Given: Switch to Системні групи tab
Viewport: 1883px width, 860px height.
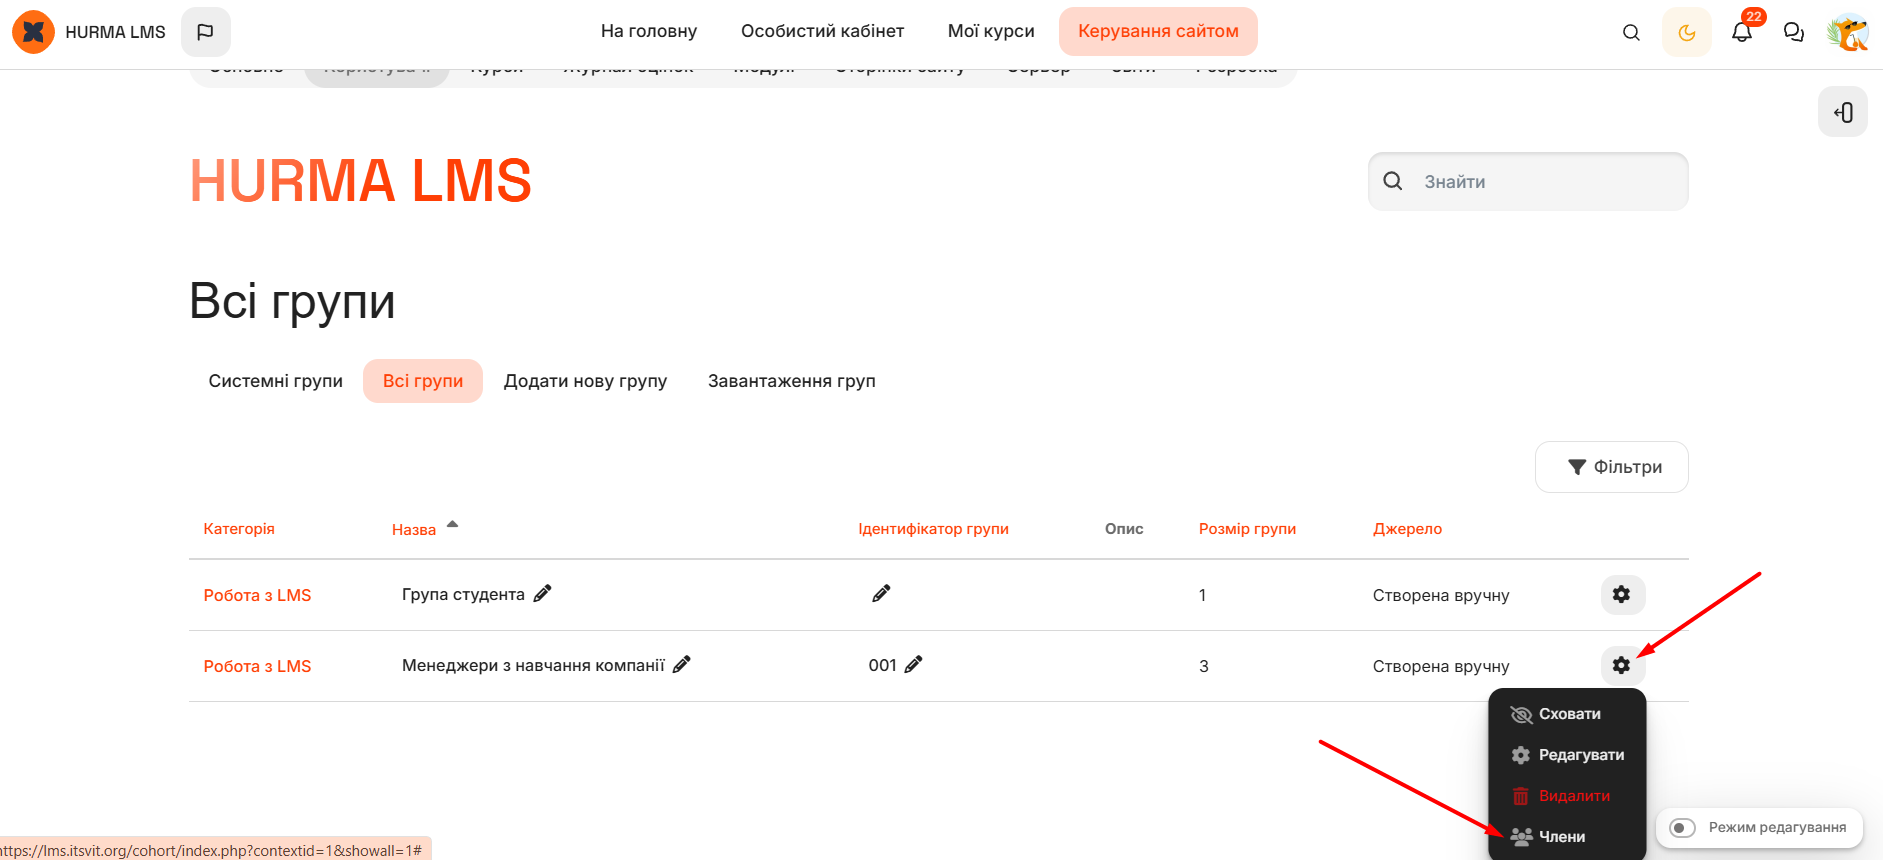Looking at the screenshot, I should [x=276, y=381].
